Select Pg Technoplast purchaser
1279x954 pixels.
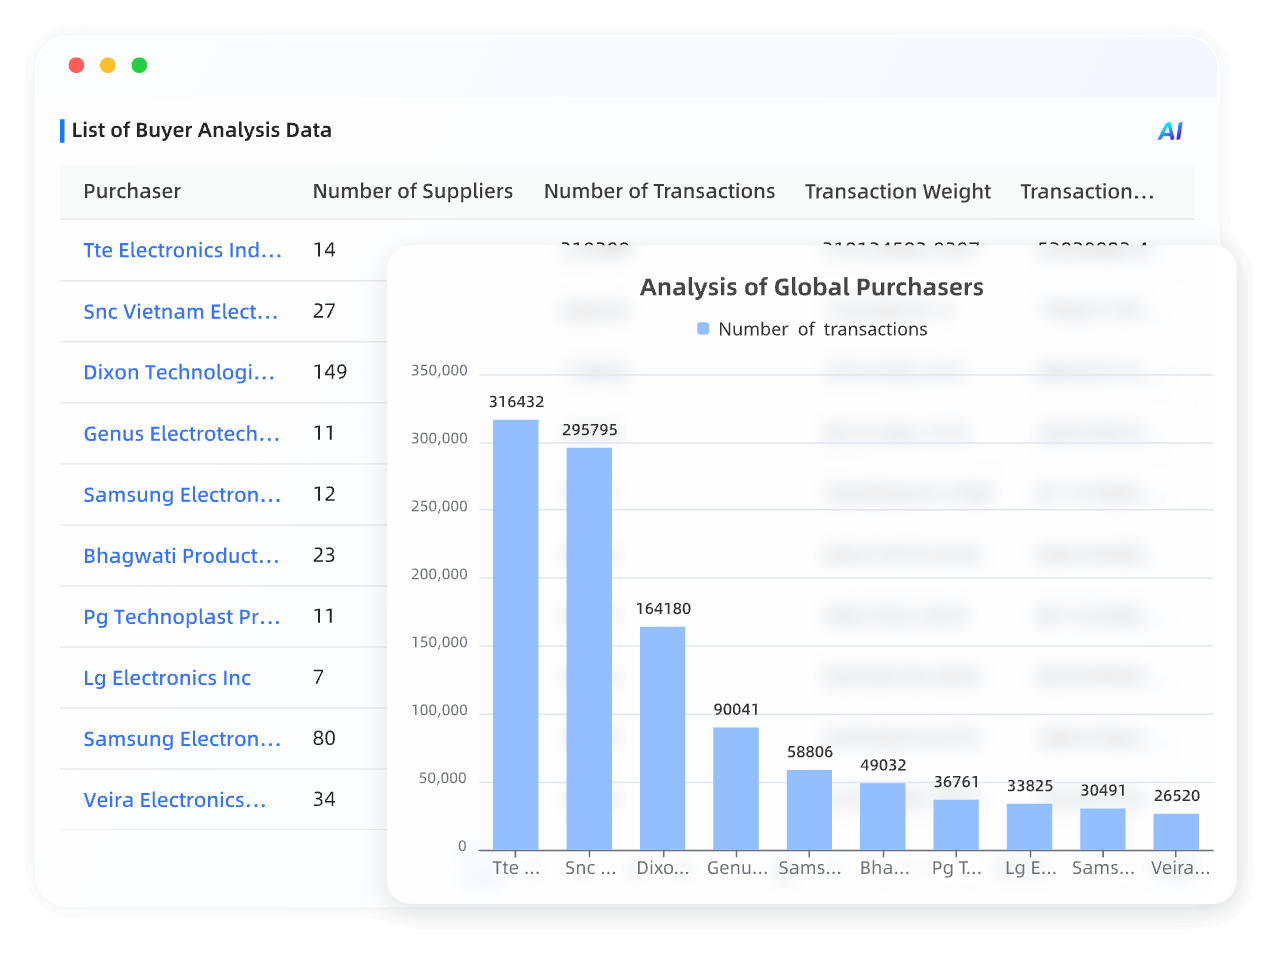pos(181,617)
